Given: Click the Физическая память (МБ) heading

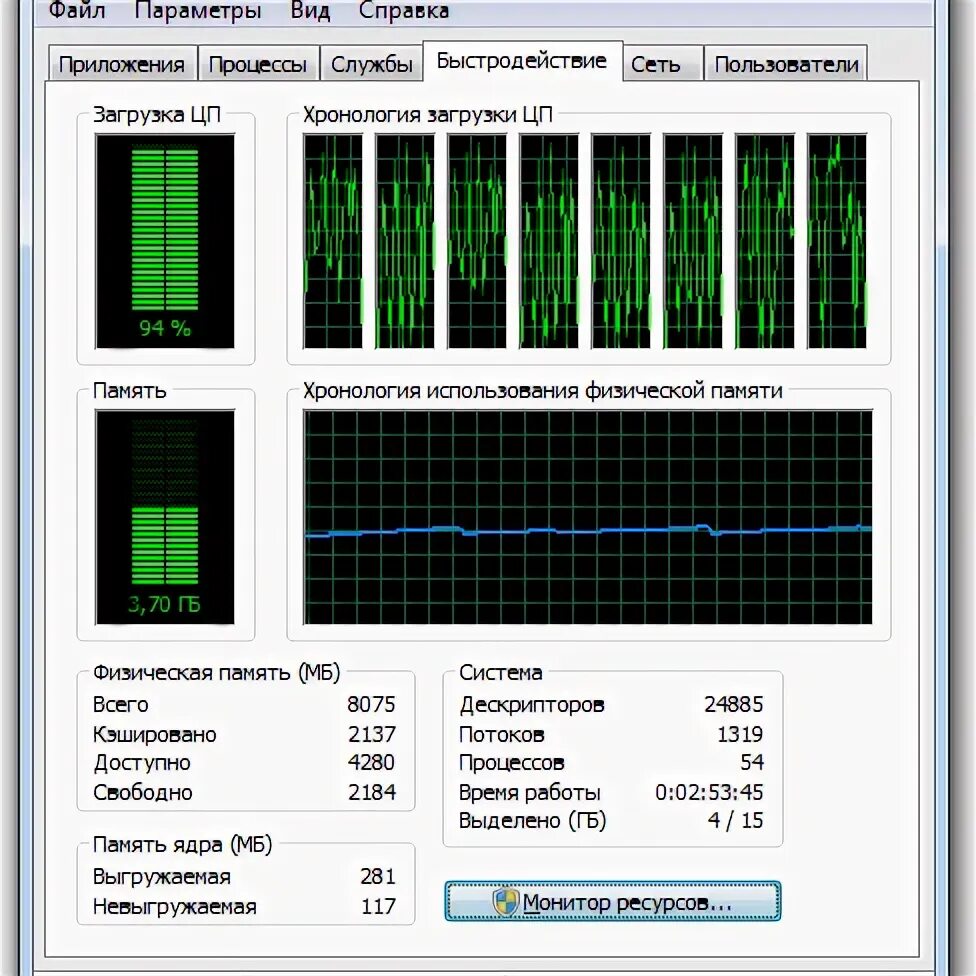Looking at the screenshot, I should tap(217, 672).
